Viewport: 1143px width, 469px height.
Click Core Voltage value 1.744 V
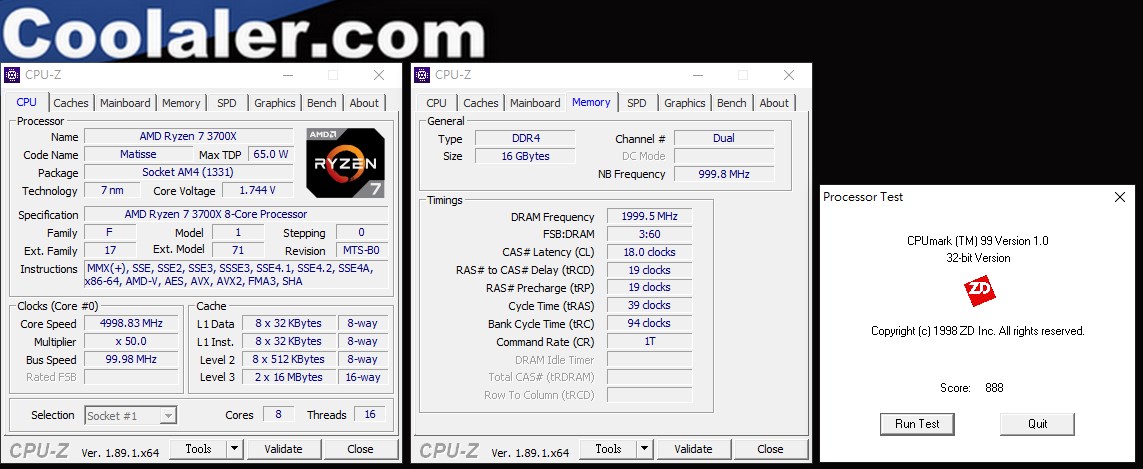click(257, 190)
